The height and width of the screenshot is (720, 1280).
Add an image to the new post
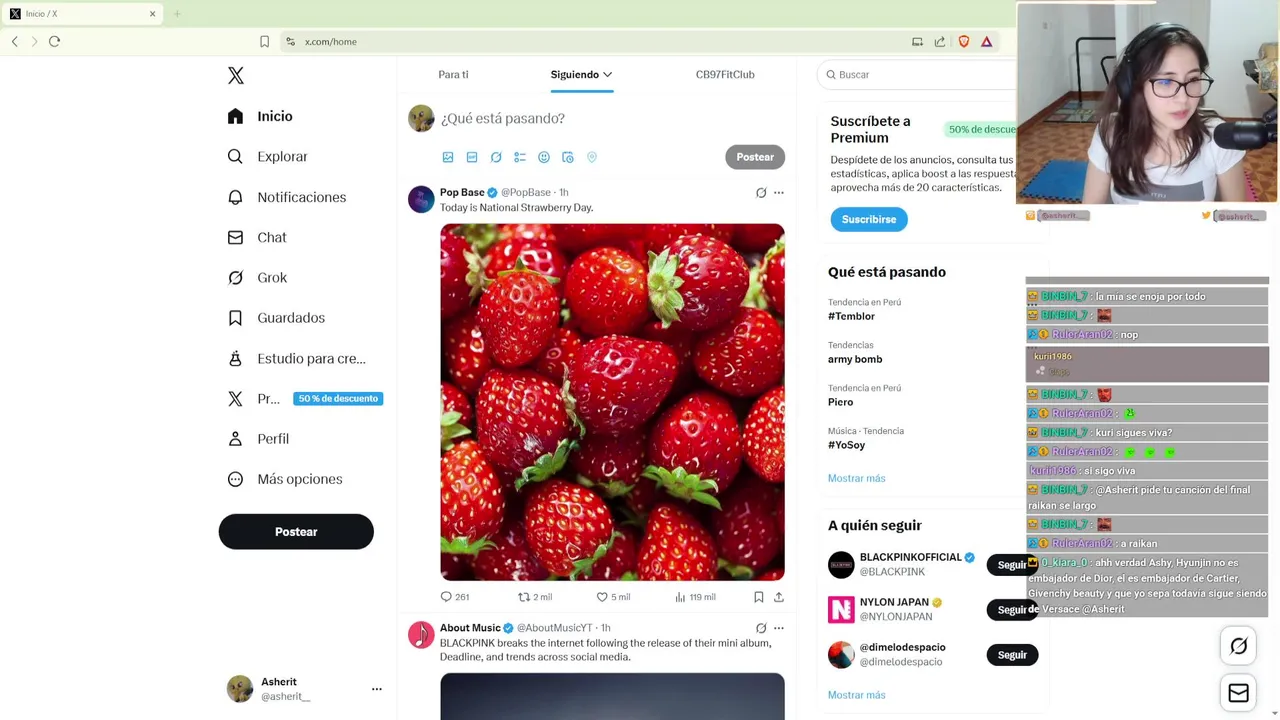tap(448, 157)
